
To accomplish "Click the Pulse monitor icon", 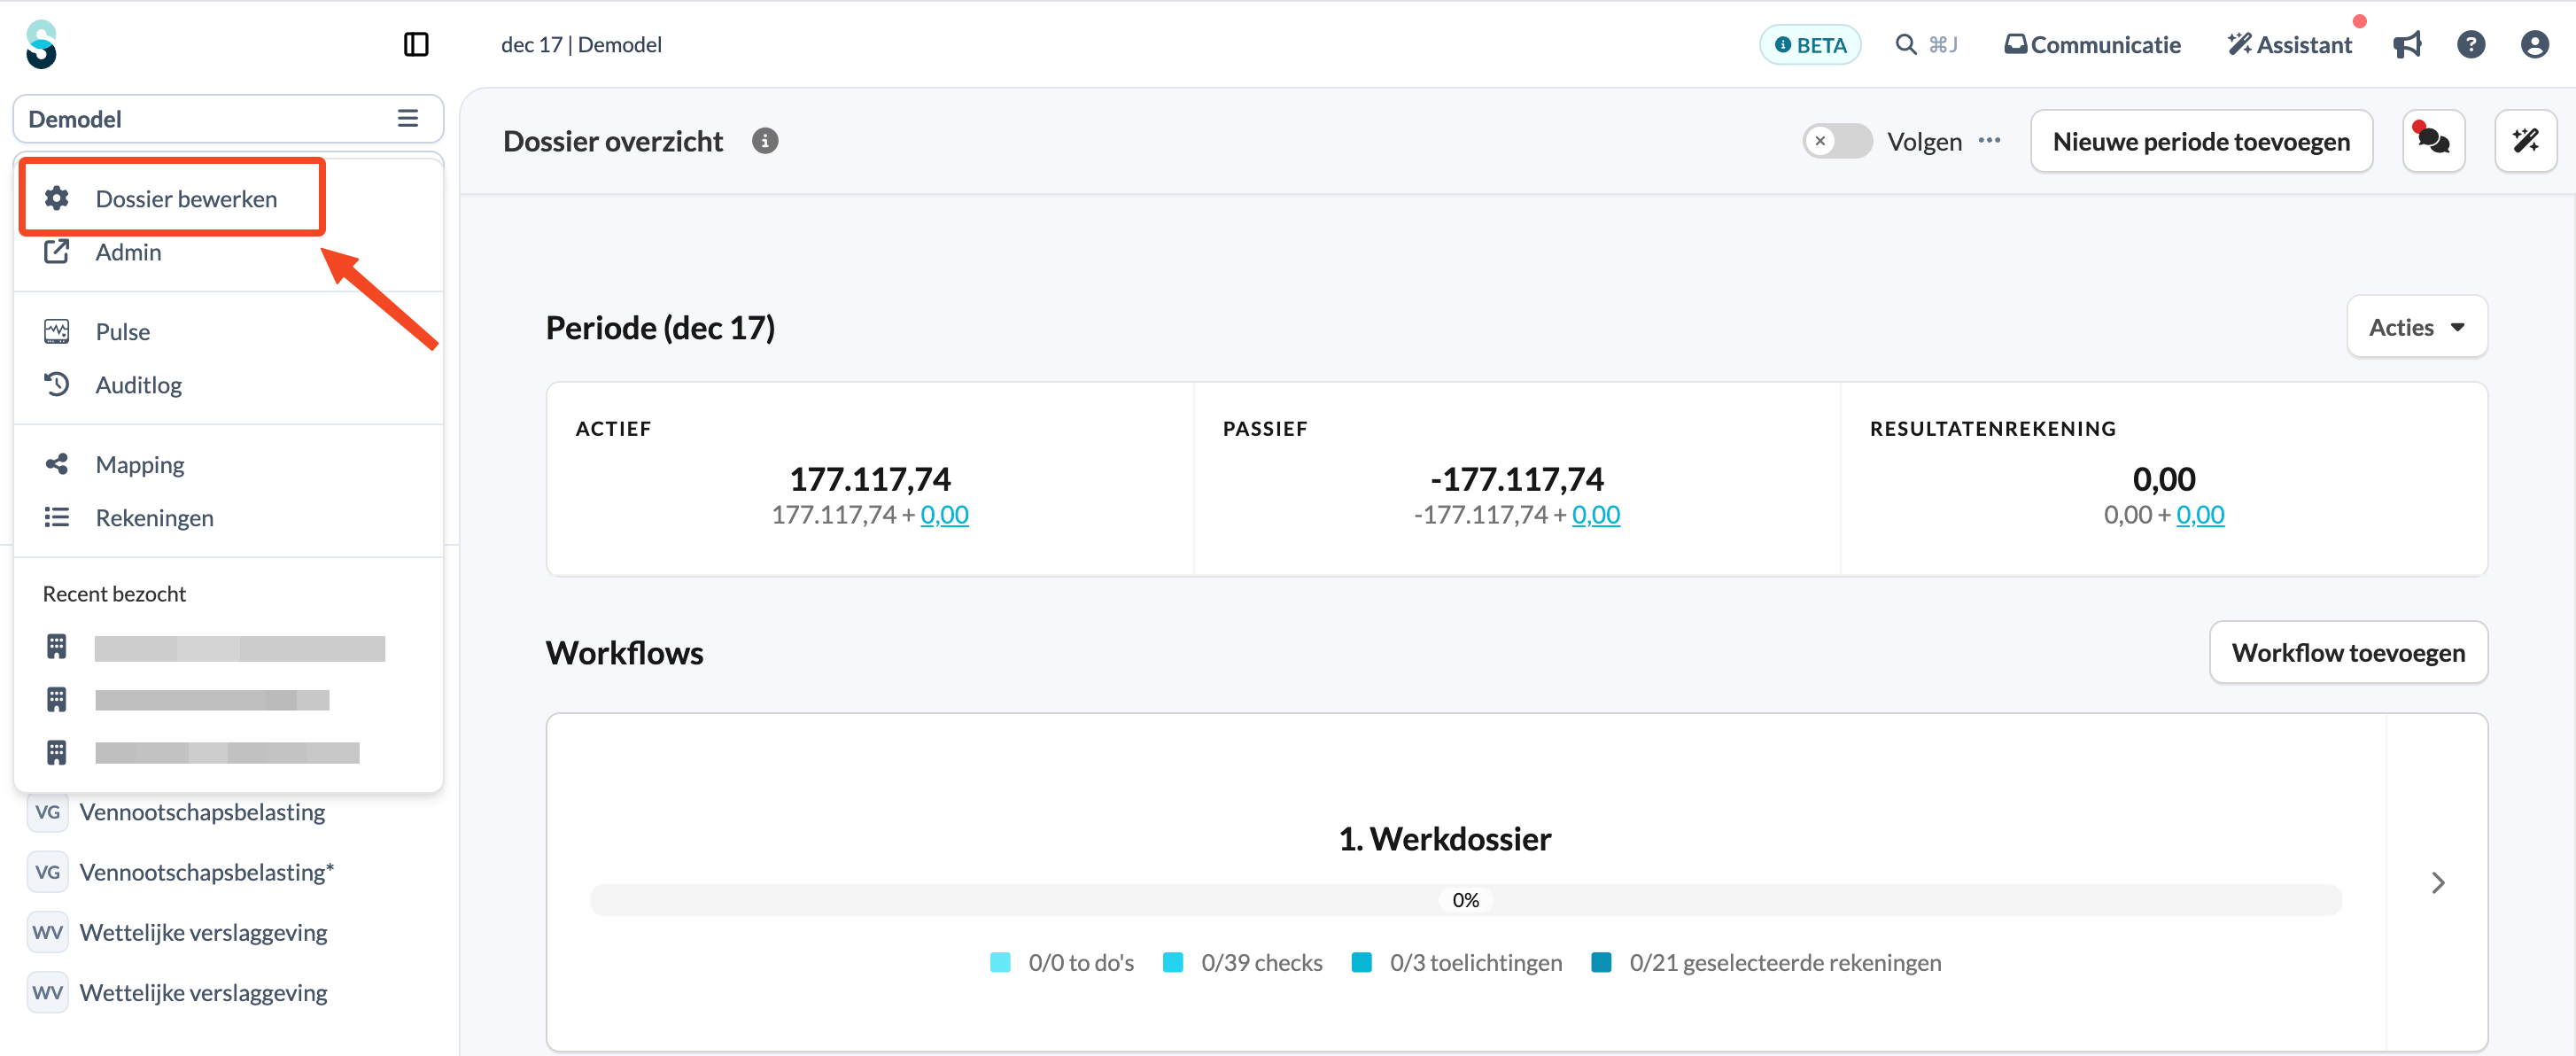I will click(x=57, y=331).
